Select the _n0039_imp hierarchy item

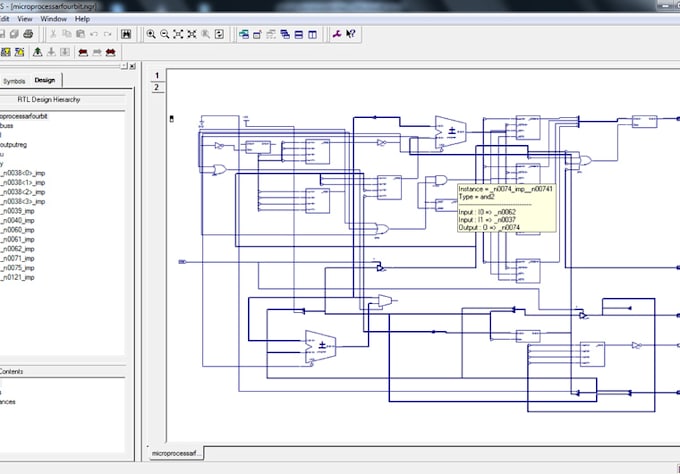point(18,211)
